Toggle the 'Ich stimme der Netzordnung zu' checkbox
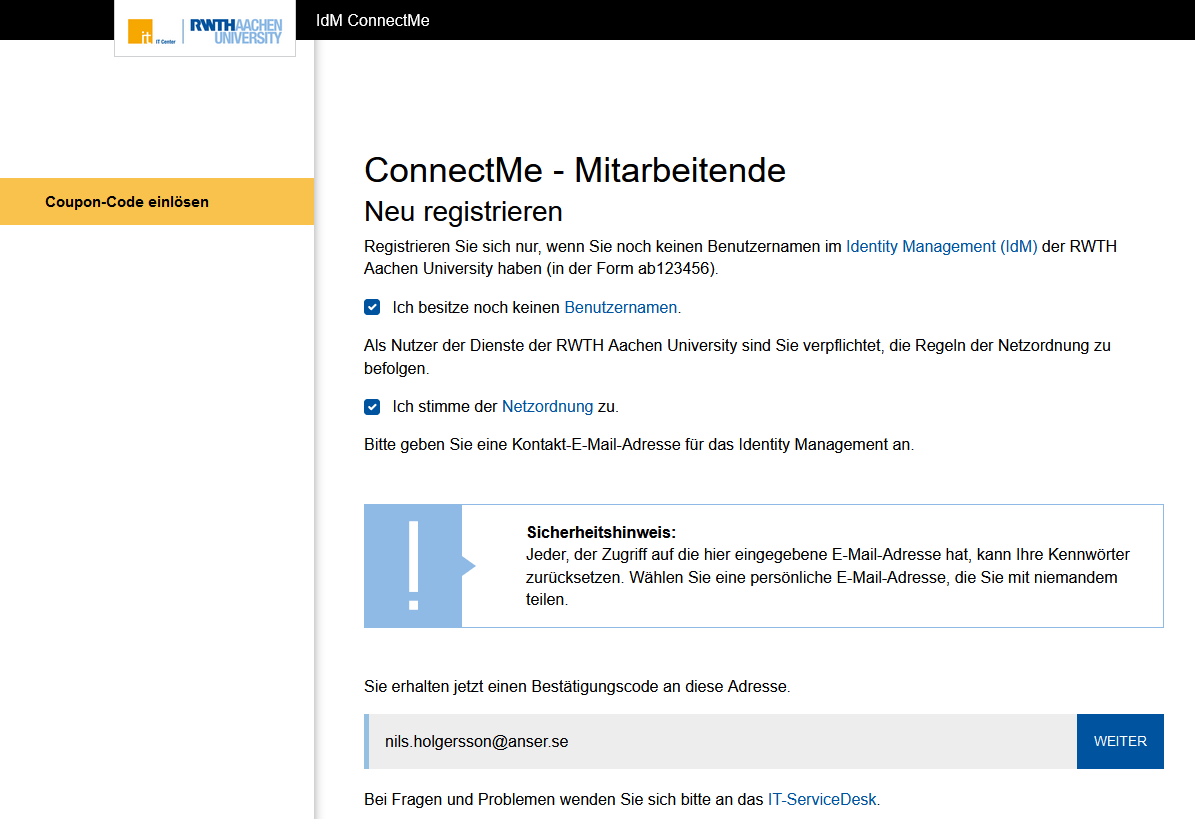1195x819 pixels. tap(372, 407)
